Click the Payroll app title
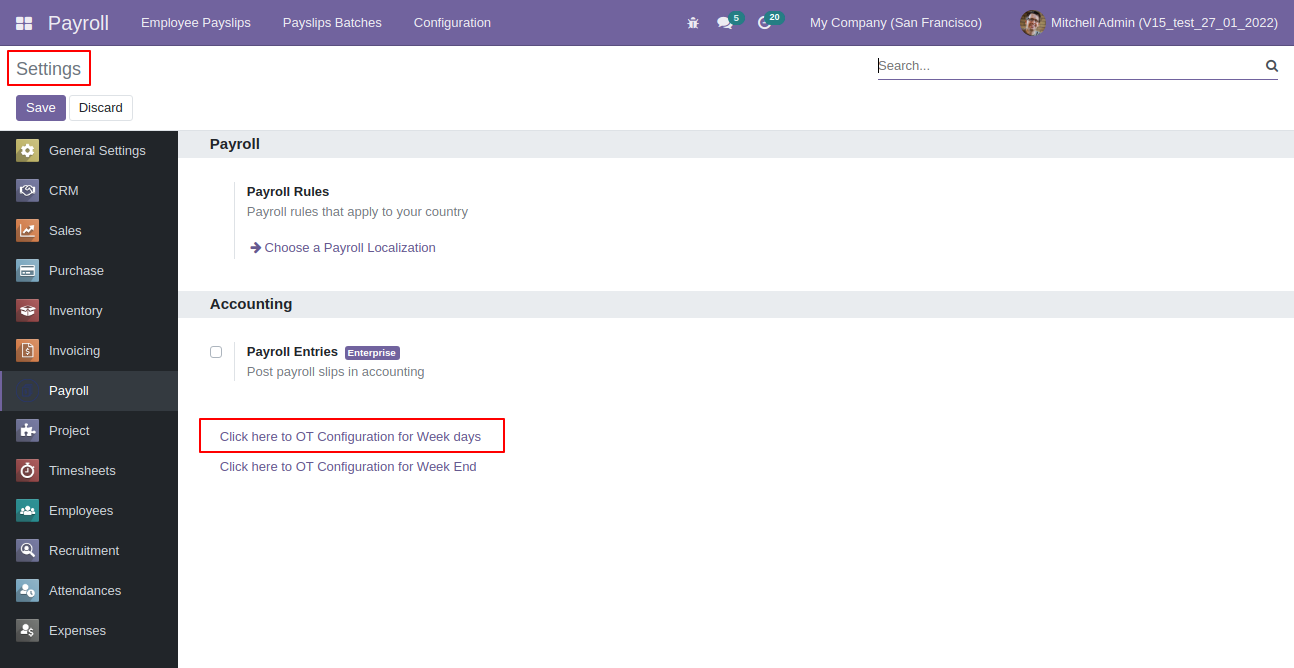 [78, 23]
